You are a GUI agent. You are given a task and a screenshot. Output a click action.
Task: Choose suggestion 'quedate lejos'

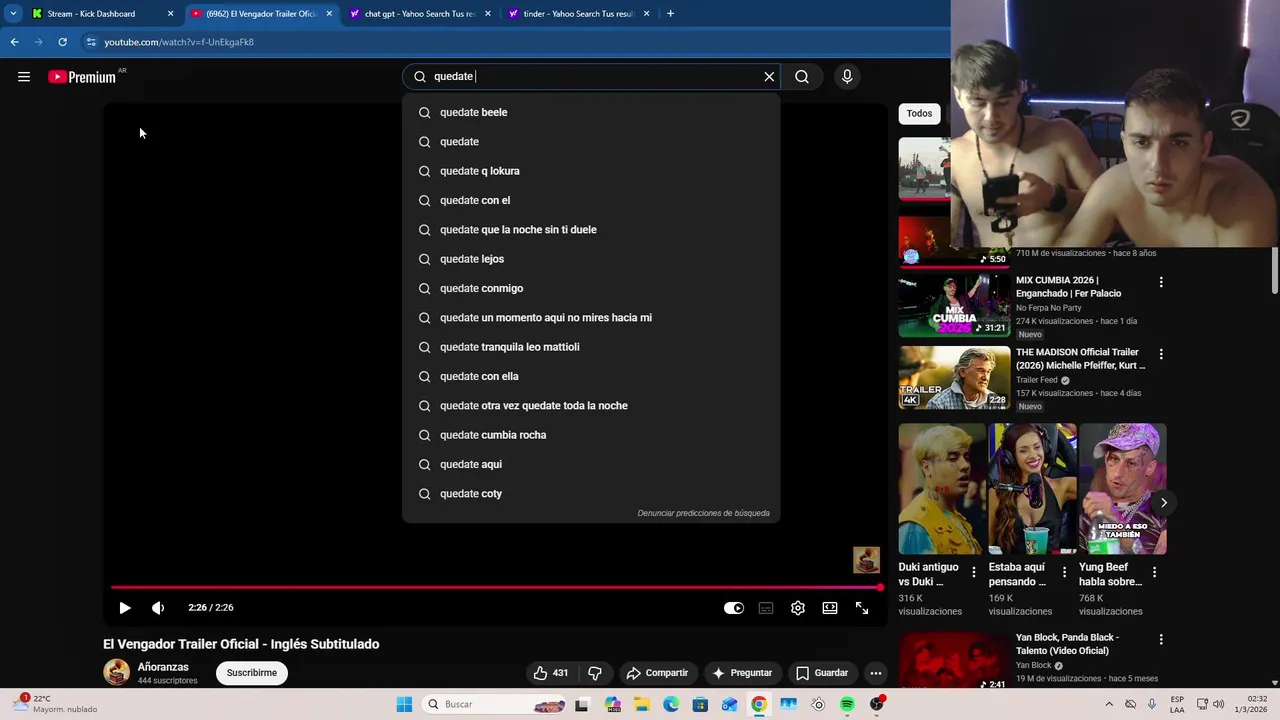click(x=591, y=259)
